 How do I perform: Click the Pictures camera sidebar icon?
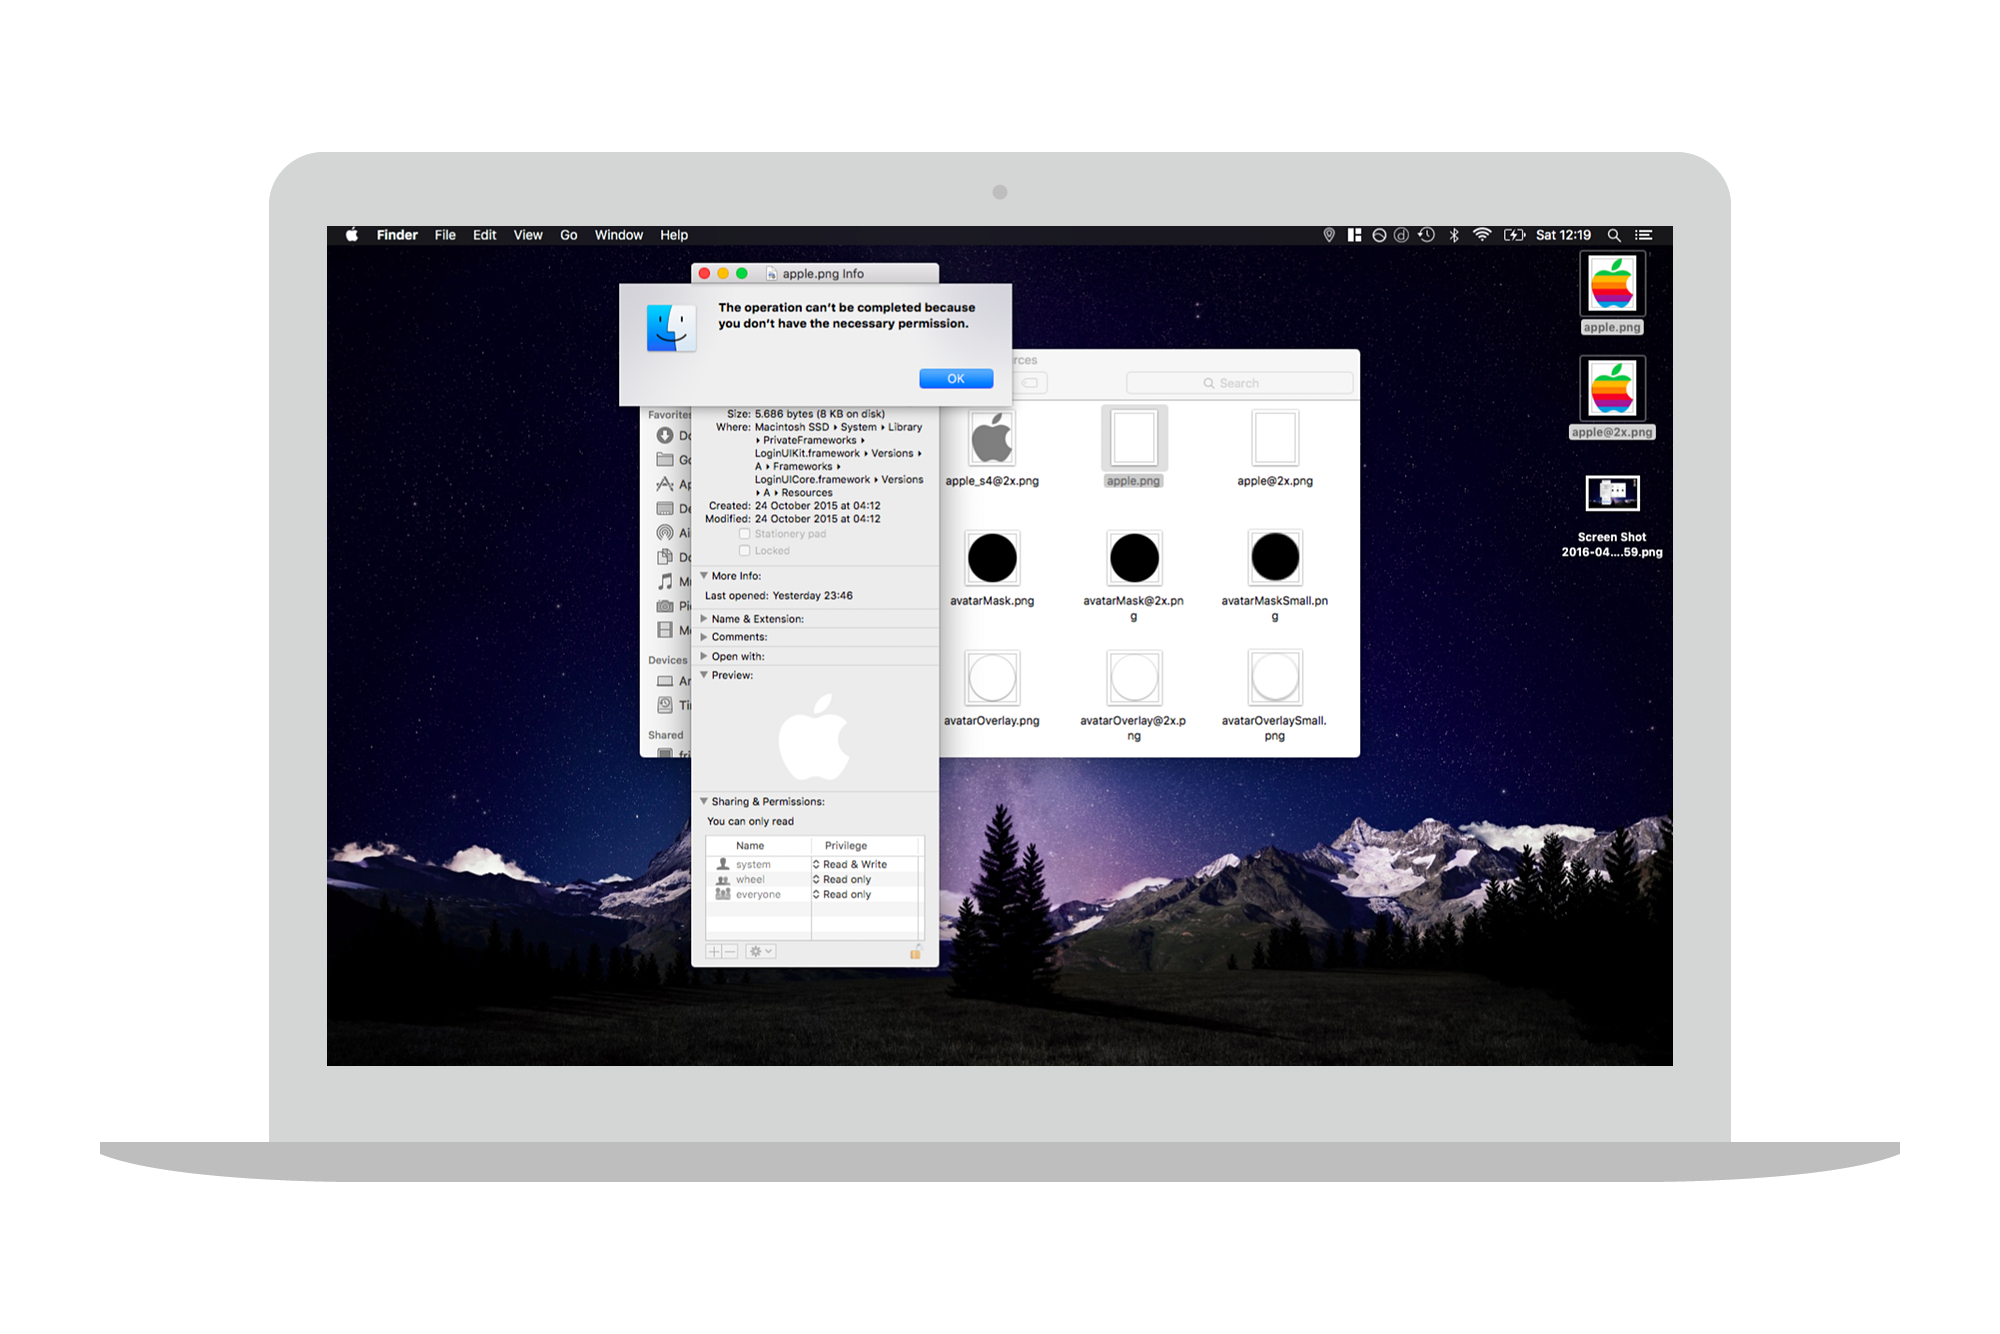[665, 606]
